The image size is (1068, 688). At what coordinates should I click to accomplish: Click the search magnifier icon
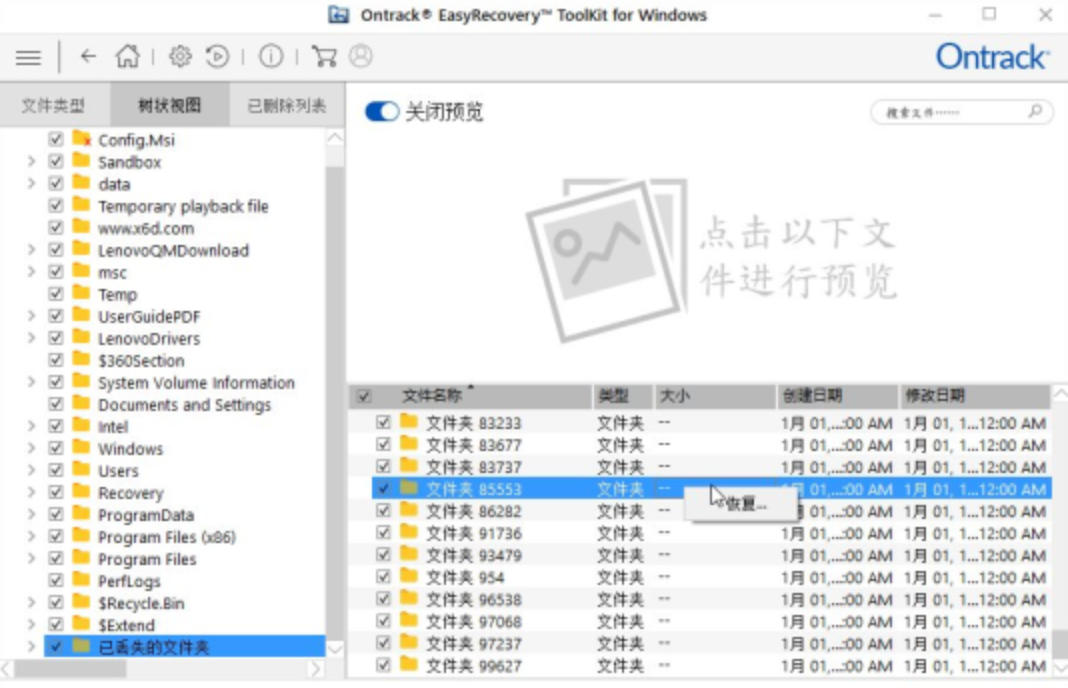[x=1035, y=111]
